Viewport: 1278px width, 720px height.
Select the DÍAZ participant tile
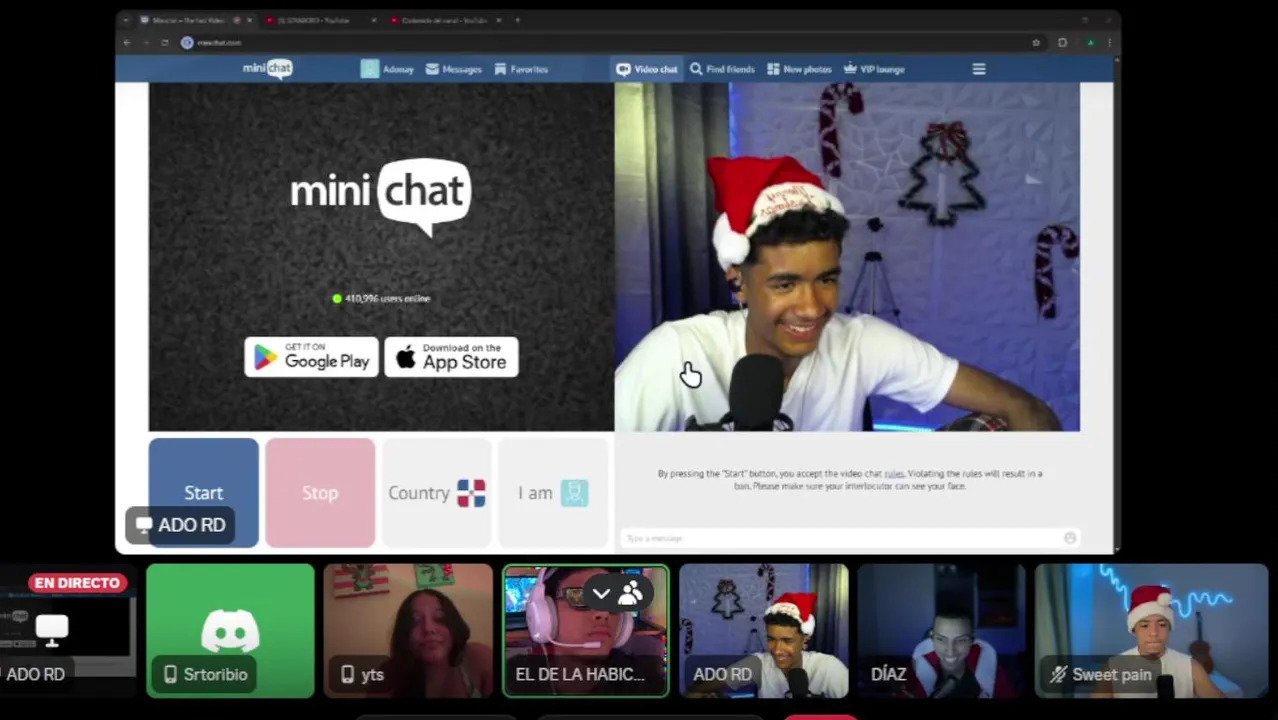tap(941, 631)
